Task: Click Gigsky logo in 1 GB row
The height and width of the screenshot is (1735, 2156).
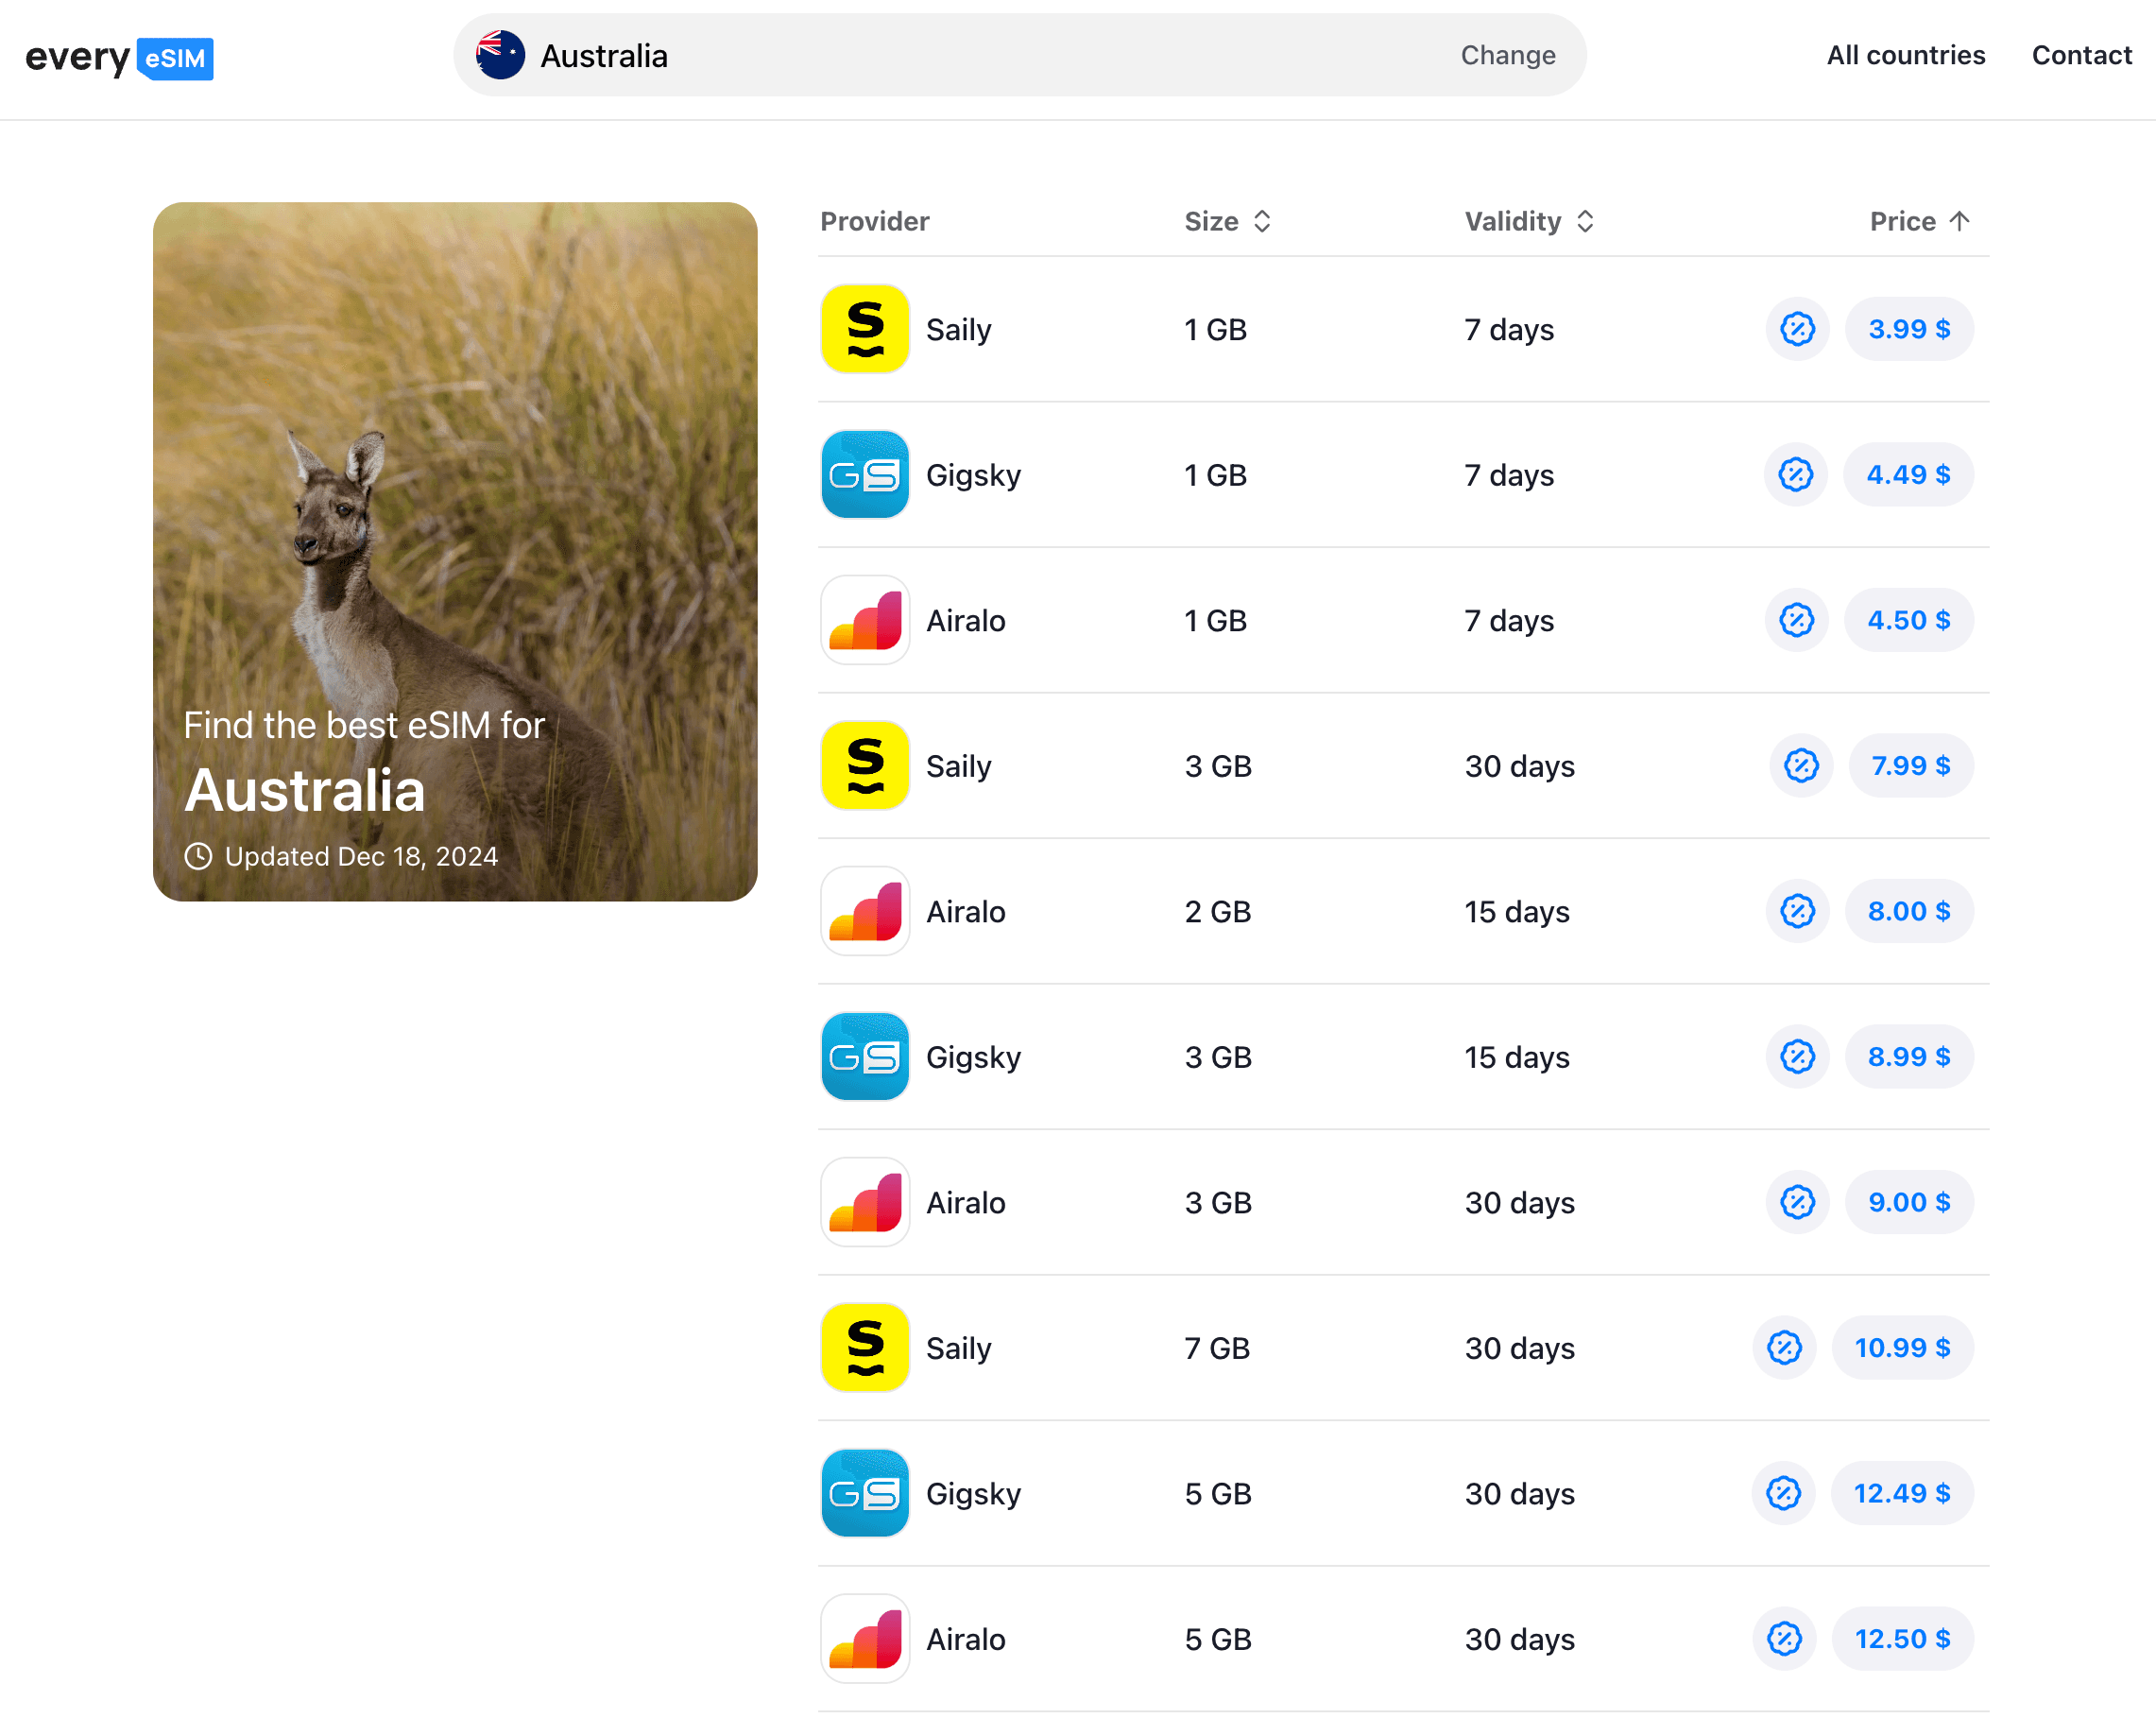Action: (x=865, y=475)
